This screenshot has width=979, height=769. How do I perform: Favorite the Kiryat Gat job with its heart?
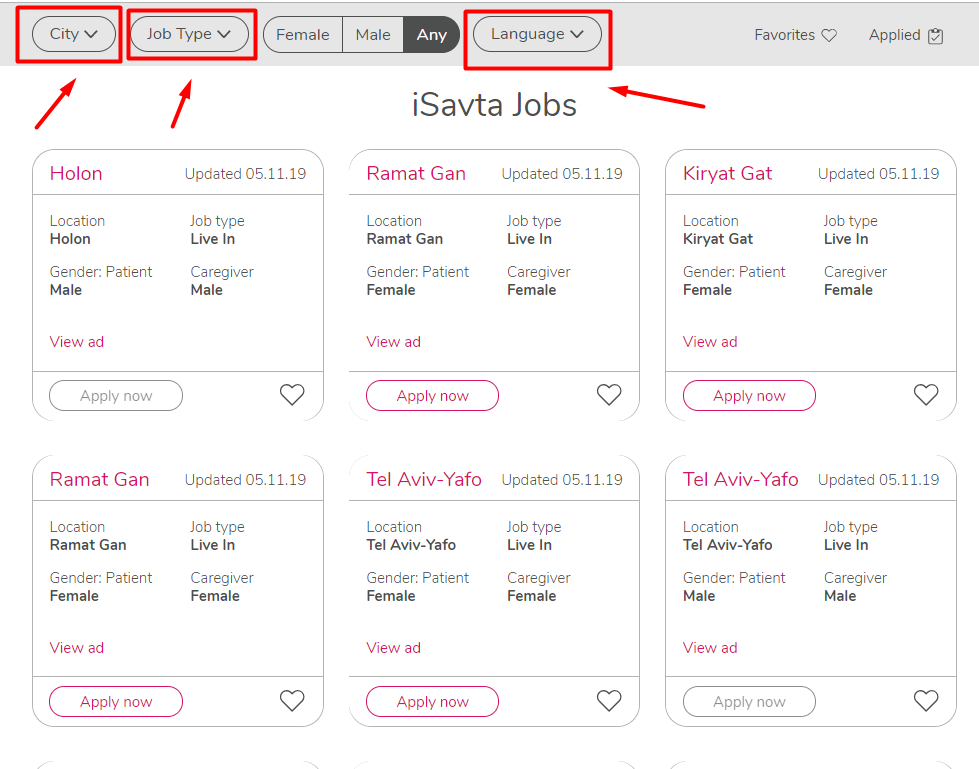tap(925, 394)
